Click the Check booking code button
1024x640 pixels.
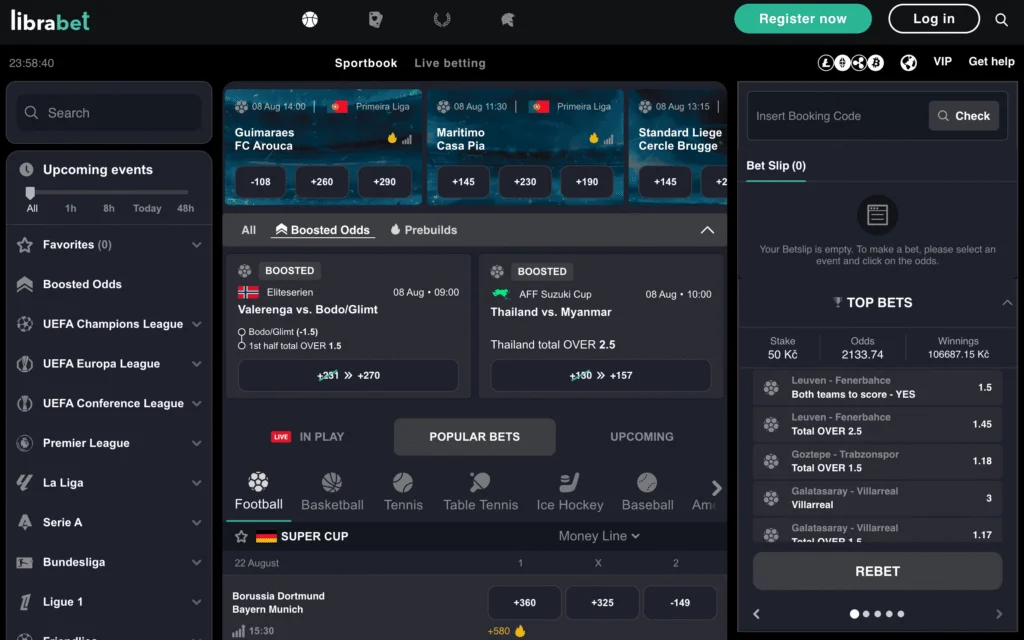point(964,116)
